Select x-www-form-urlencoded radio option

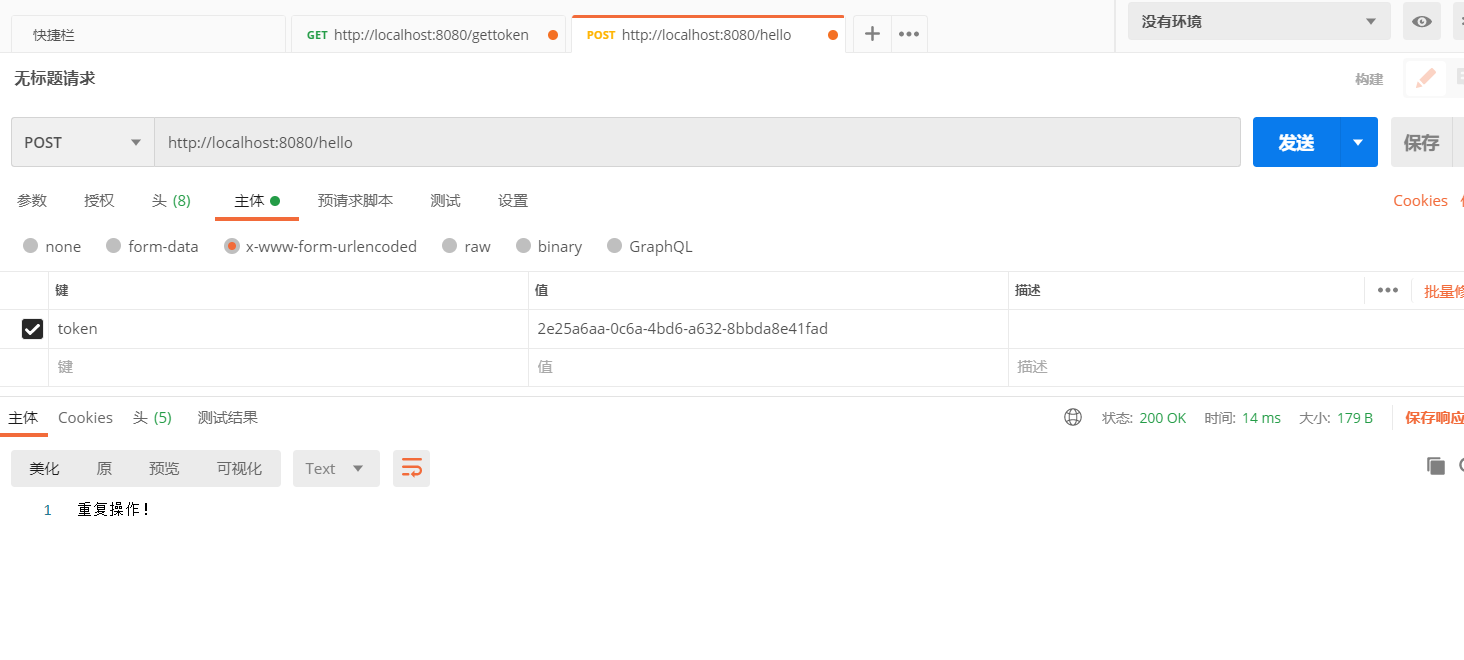[232, 245]
